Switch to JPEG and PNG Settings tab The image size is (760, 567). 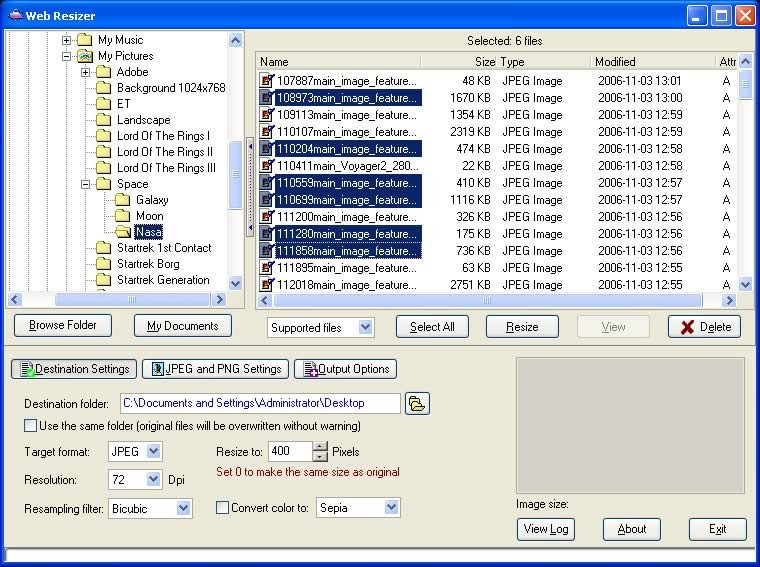[215, 369]
